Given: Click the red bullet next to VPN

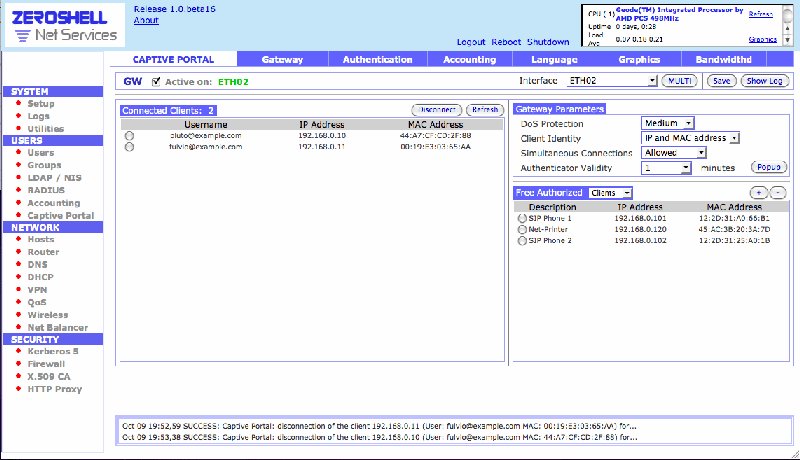Looking at the screenshot, I should [18, 290].
